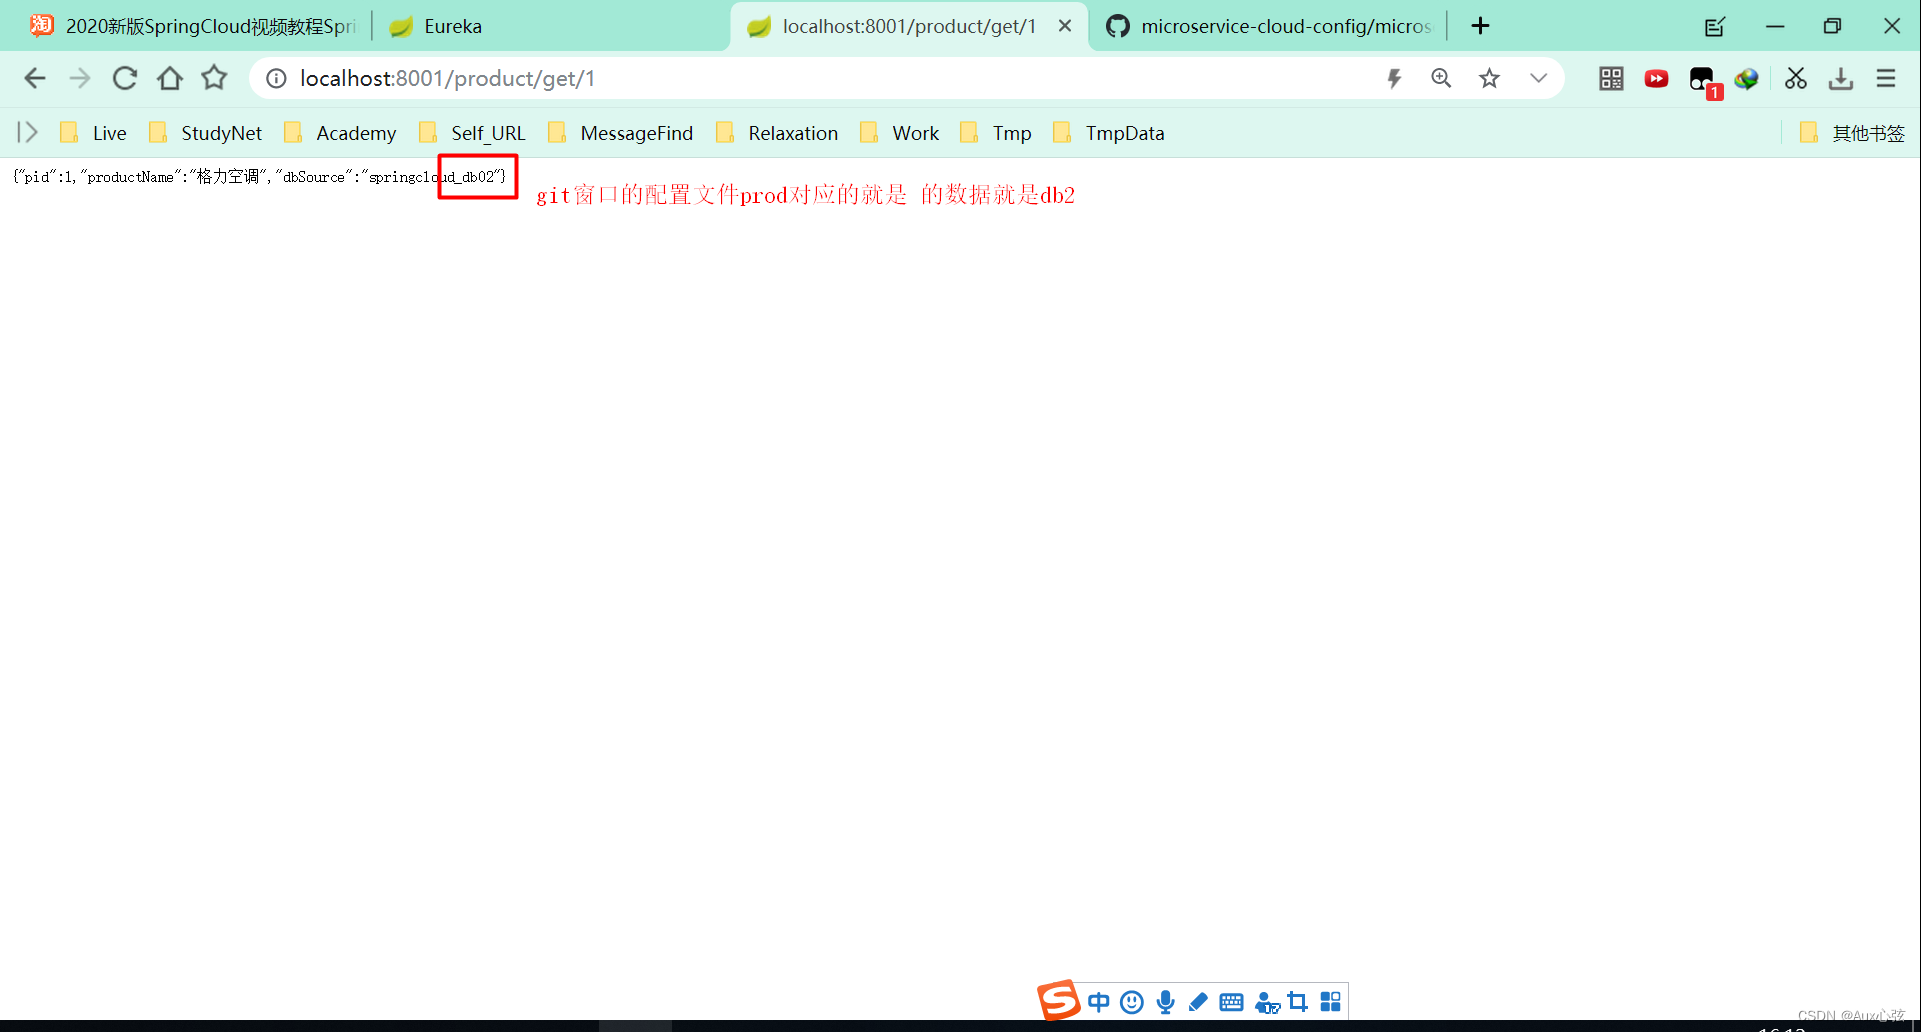This screenshot has width=1921, height=1032.
Task: Open the IDM download manager extension
Action: click(1747, 79)
